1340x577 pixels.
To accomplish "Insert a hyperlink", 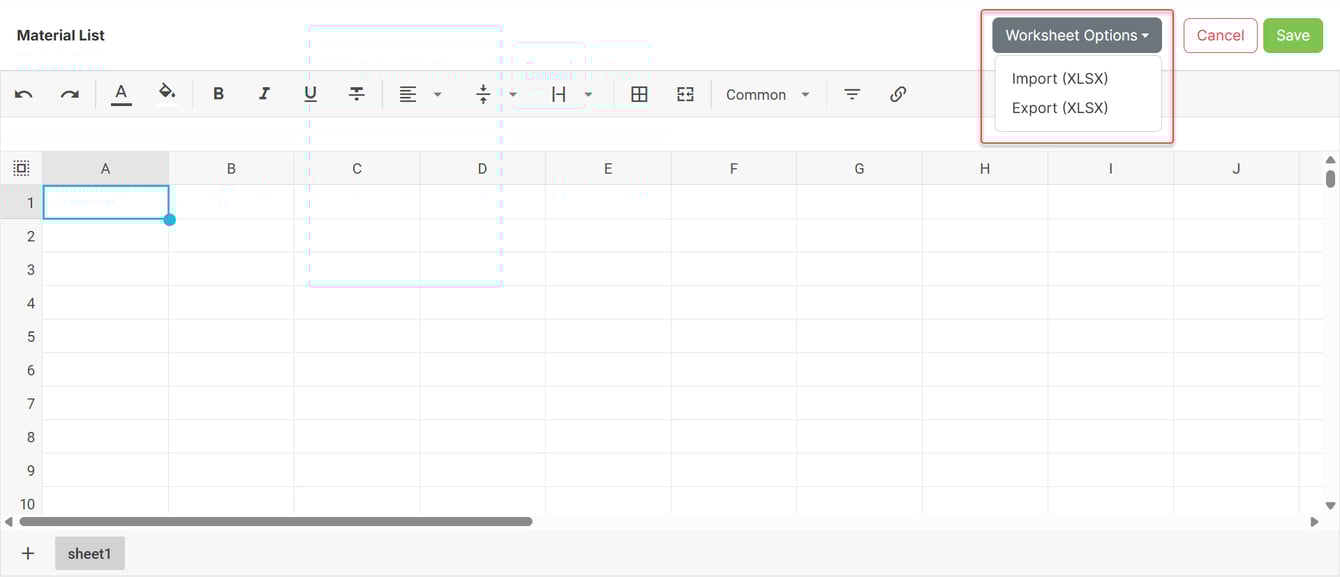I will 897,94.
